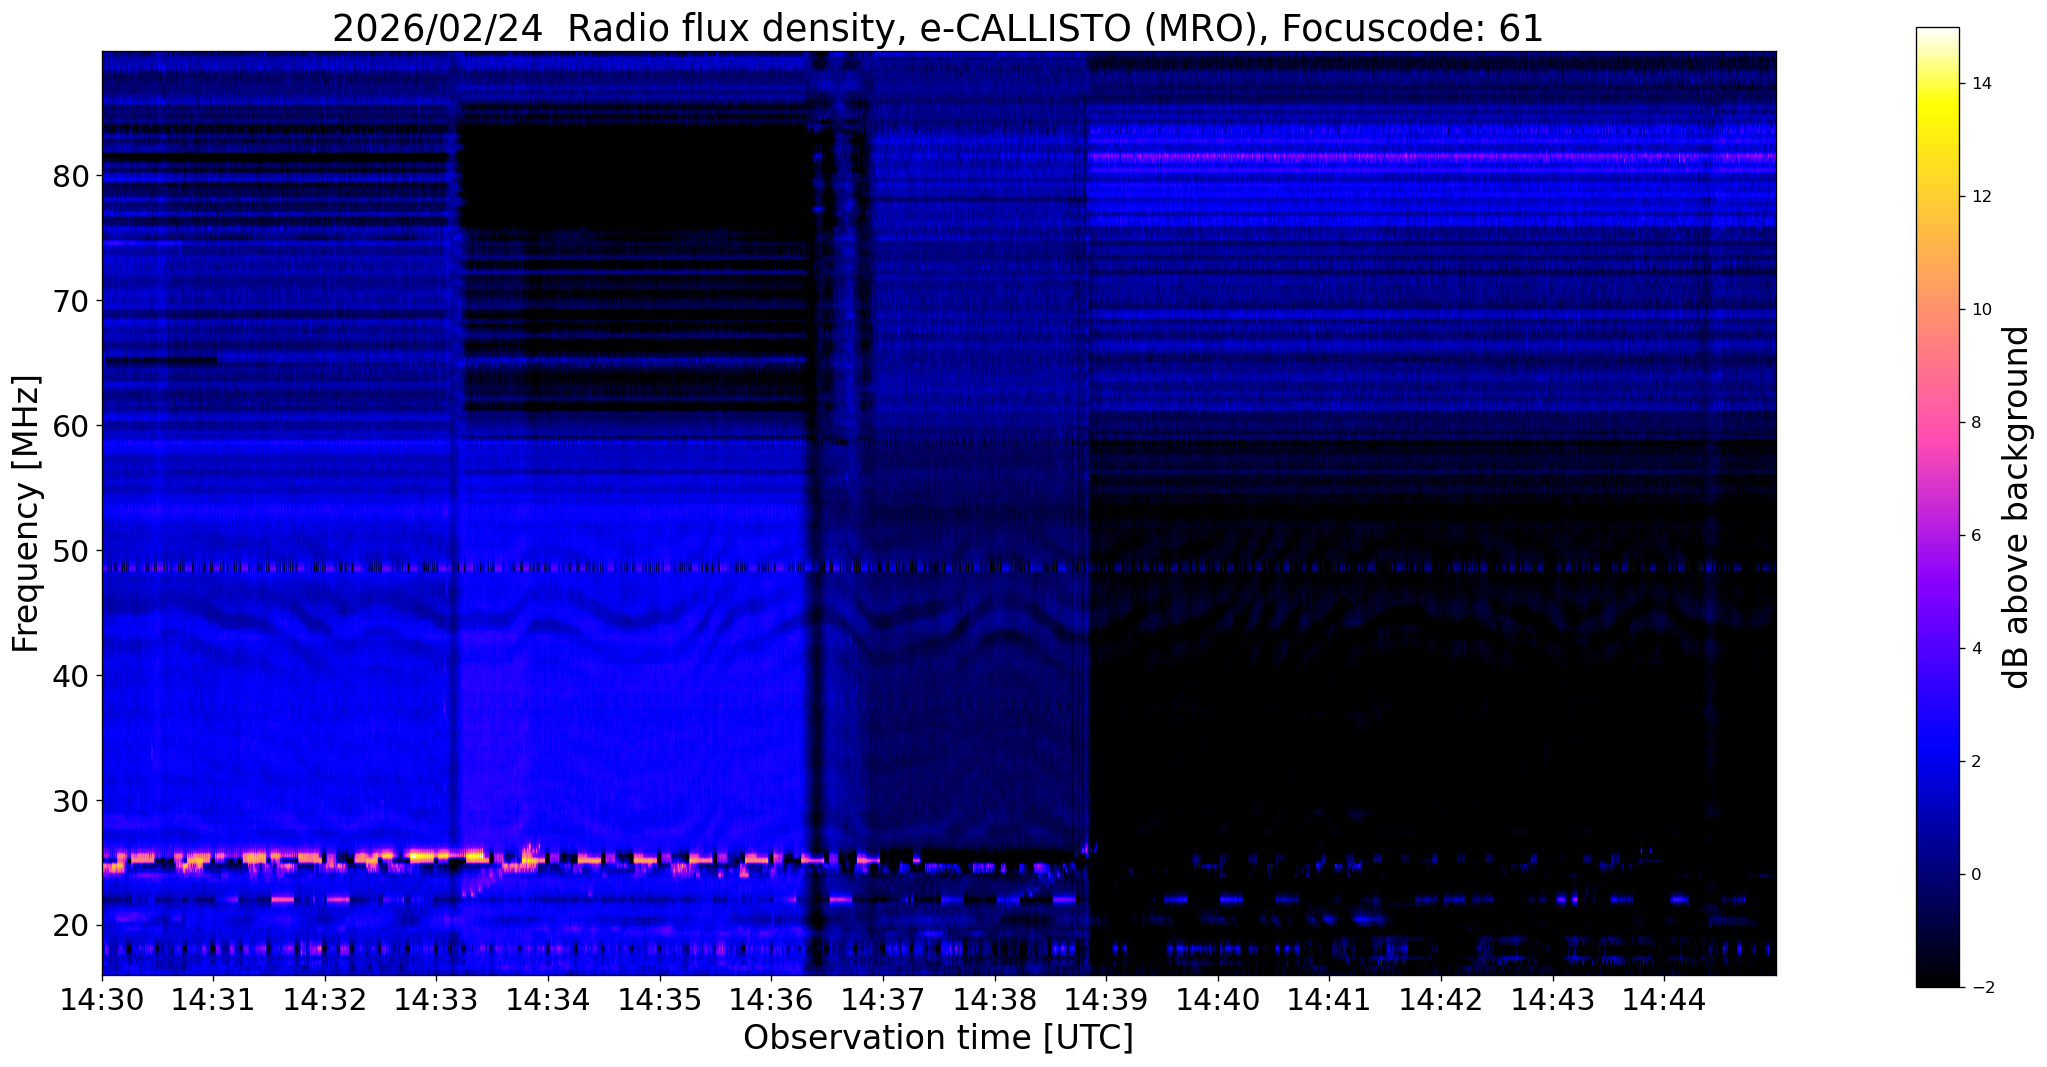Click the 14:35 time tick label
2047x1067 pixels.
tap(660, 998)
